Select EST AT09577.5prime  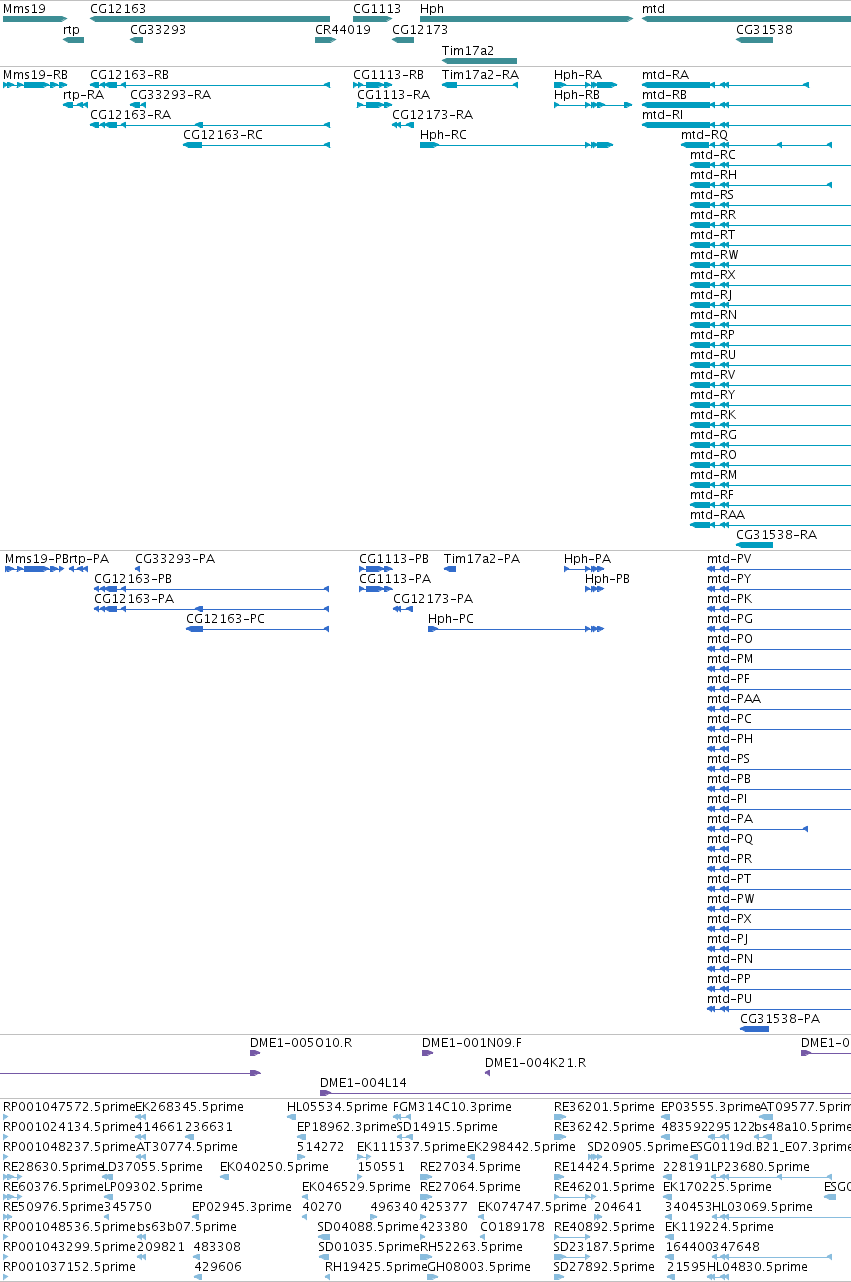[765, 1117]
